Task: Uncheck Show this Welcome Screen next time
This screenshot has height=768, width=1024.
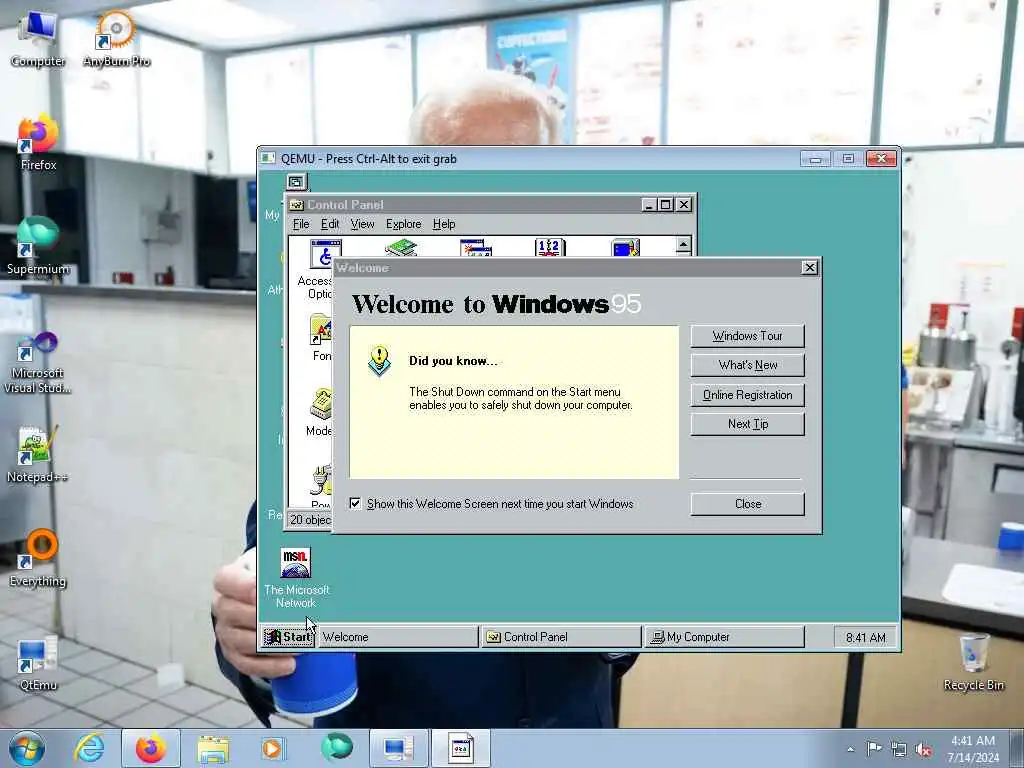Action: (x=355, y=504)
